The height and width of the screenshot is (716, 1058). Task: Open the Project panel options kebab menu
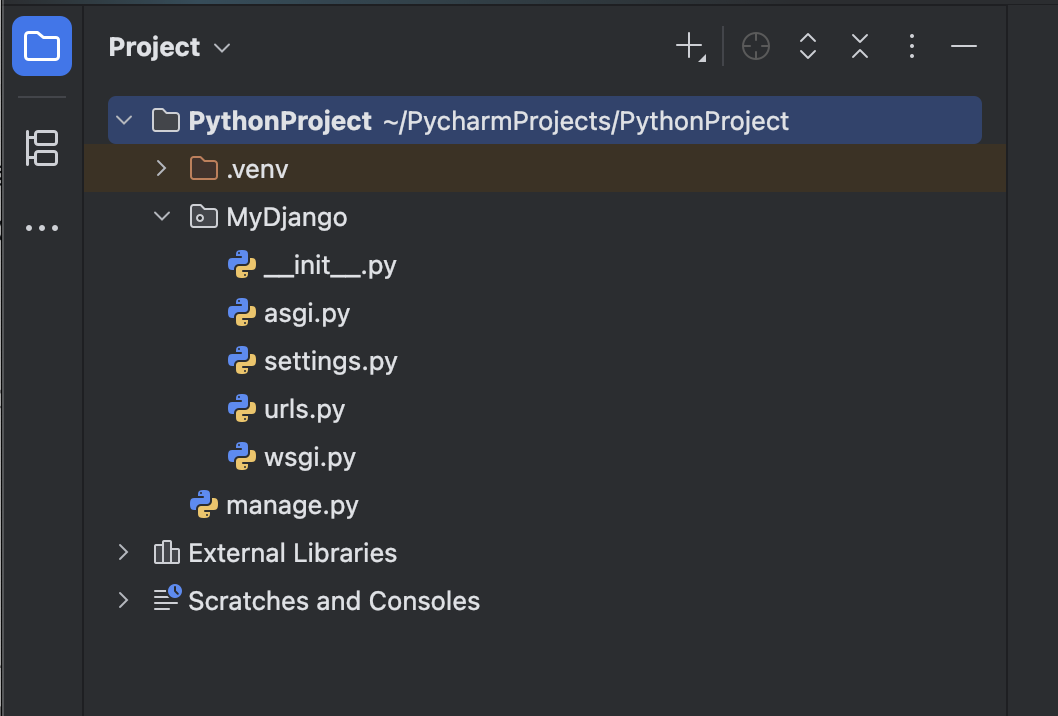tap(911, 46)
